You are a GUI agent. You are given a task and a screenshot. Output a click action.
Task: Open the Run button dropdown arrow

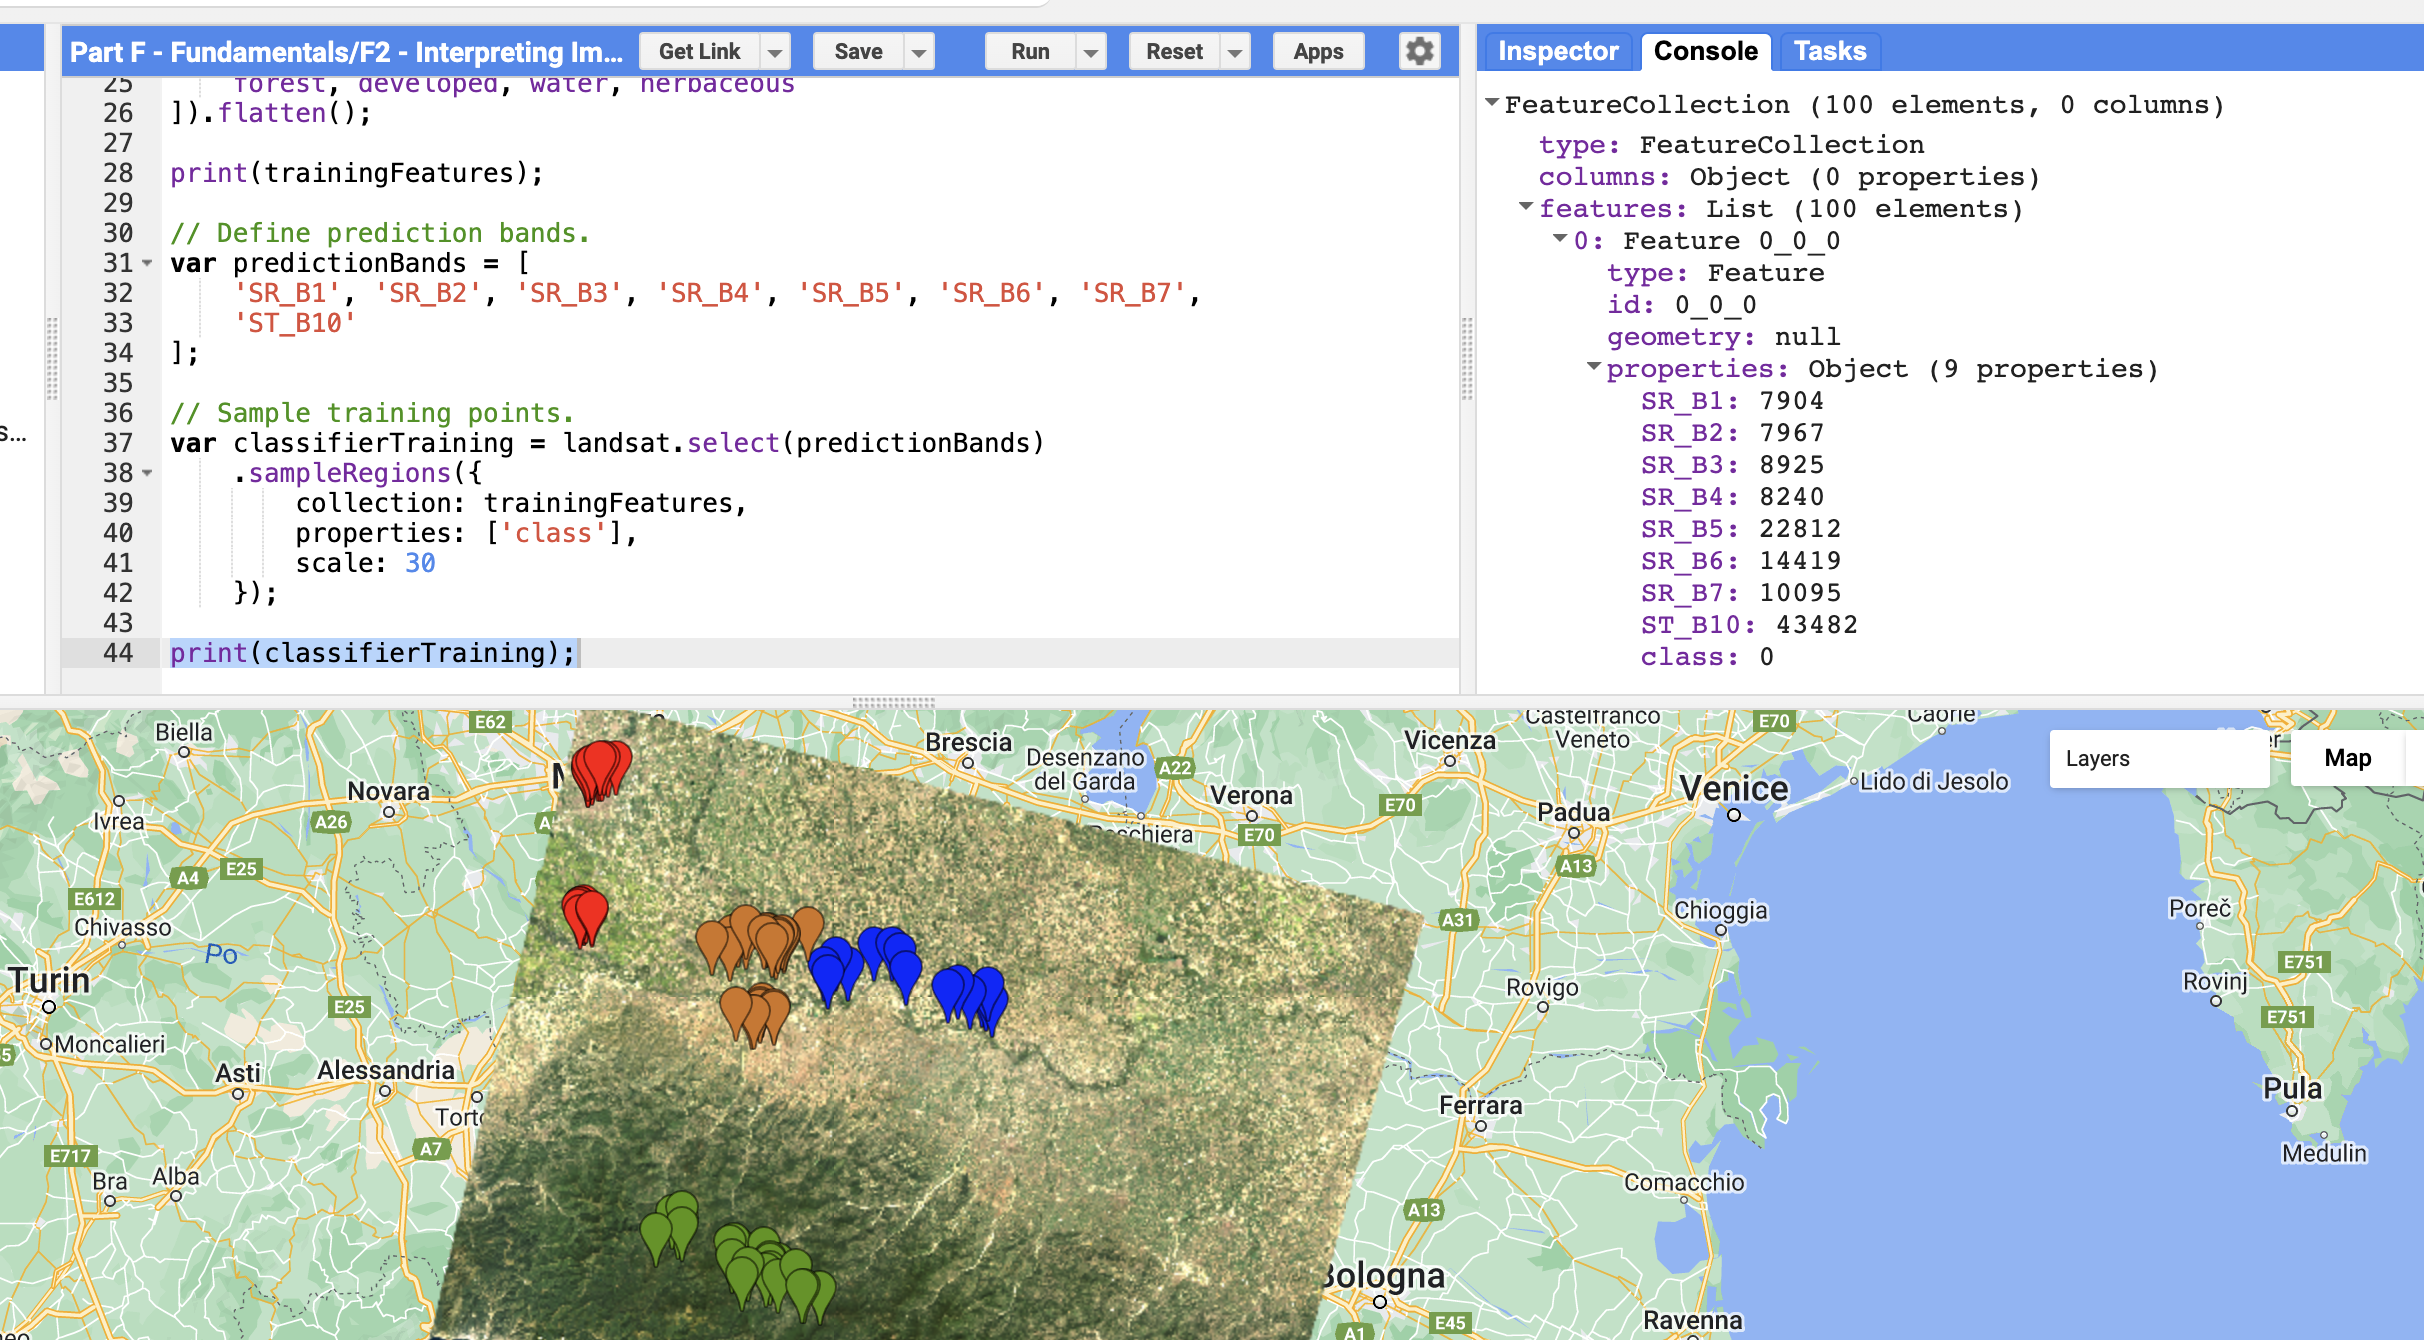pyautogui.click(x=1090, y=51)
